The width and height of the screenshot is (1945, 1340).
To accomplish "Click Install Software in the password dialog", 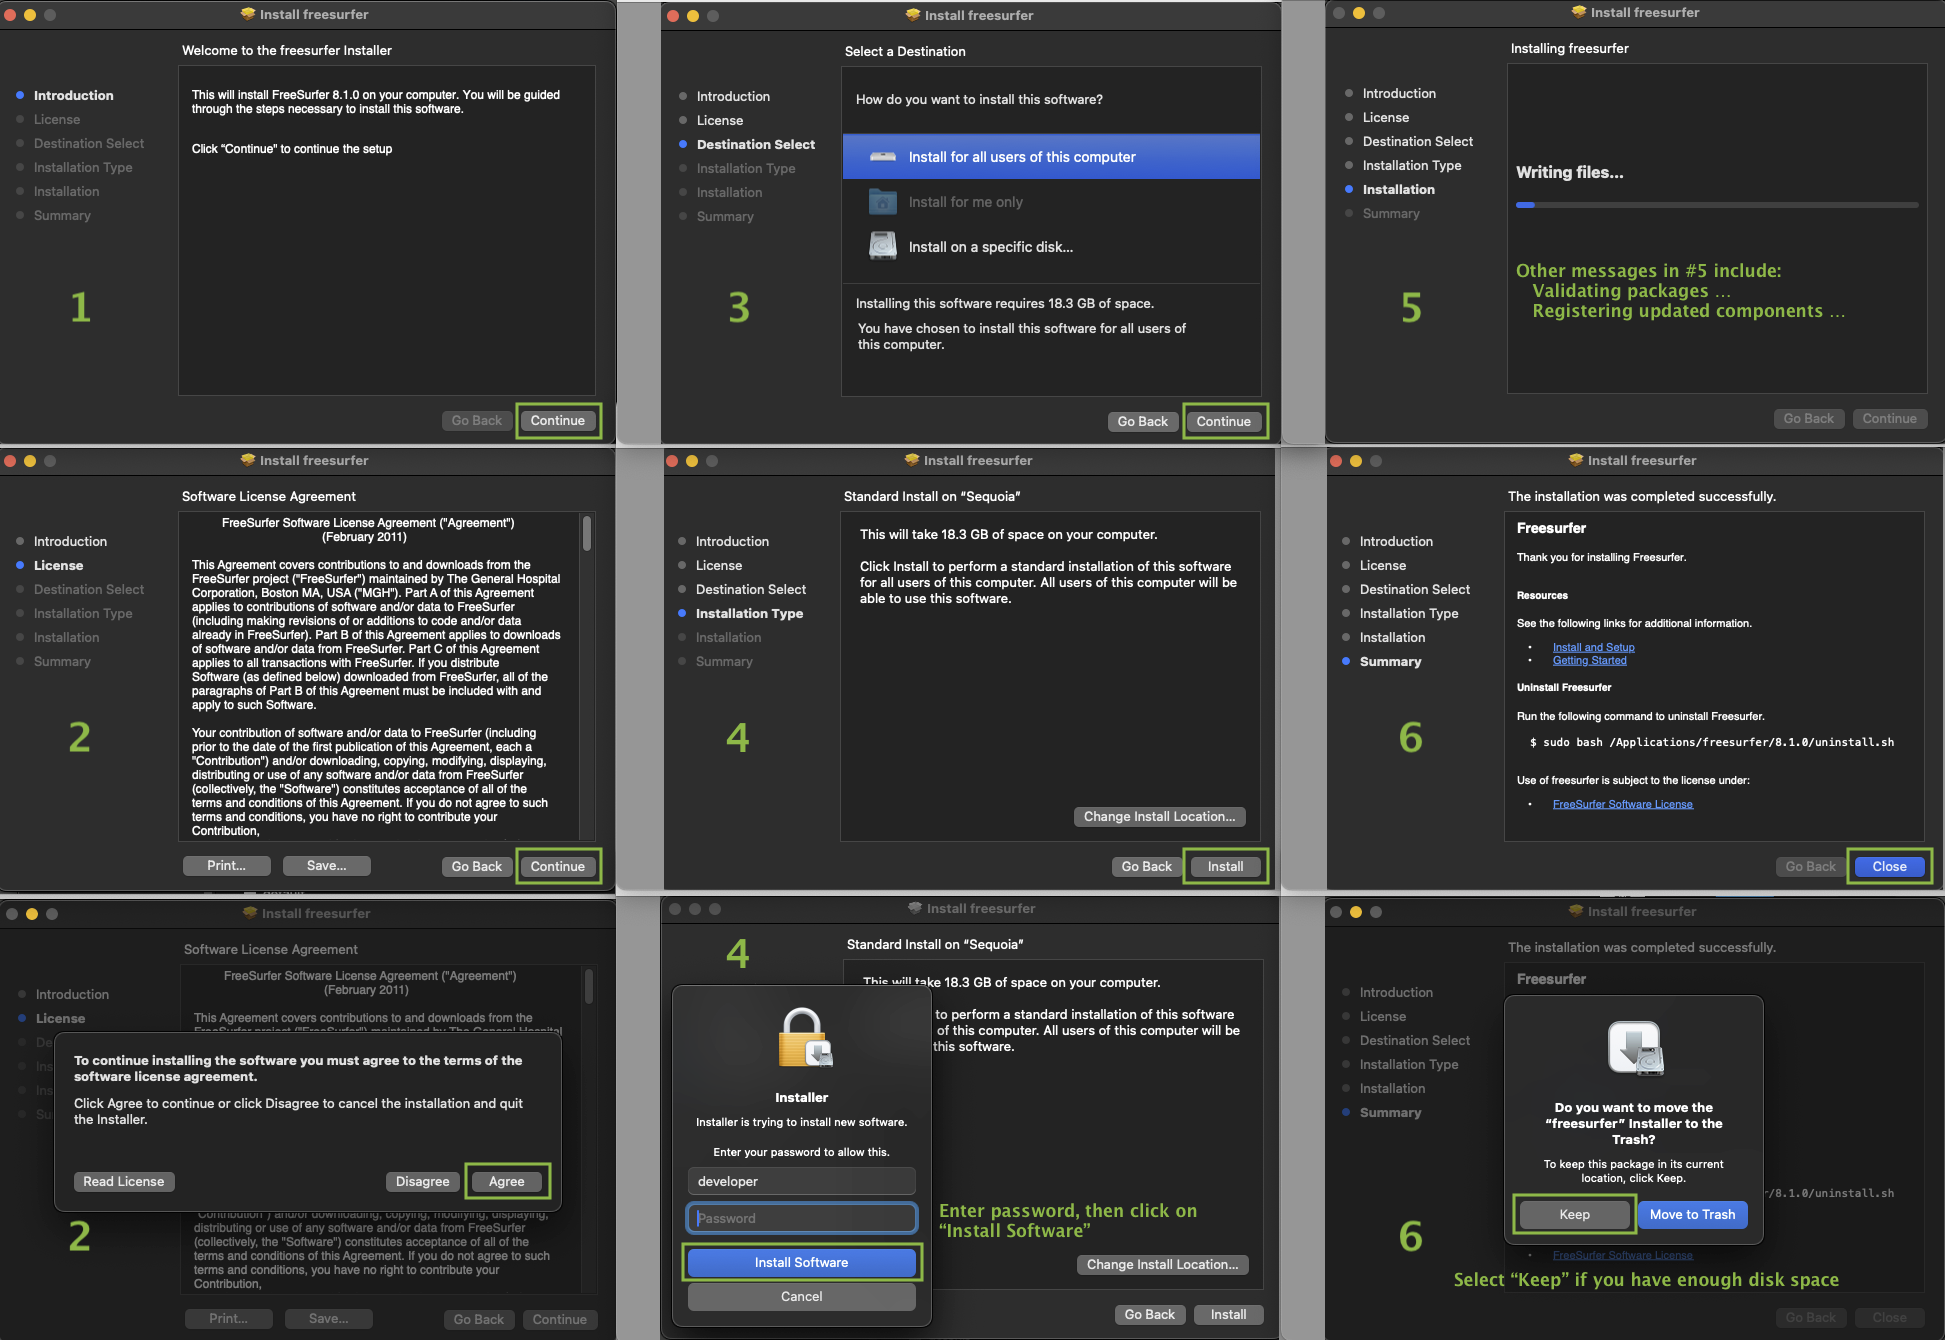I will click(801, 1263).
